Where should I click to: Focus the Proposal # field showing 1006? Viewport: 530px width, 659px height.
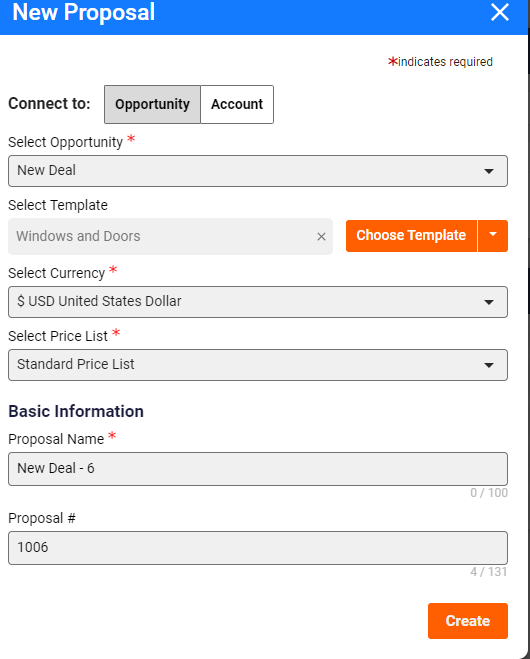pyautogui.click(x=258, y=548)
